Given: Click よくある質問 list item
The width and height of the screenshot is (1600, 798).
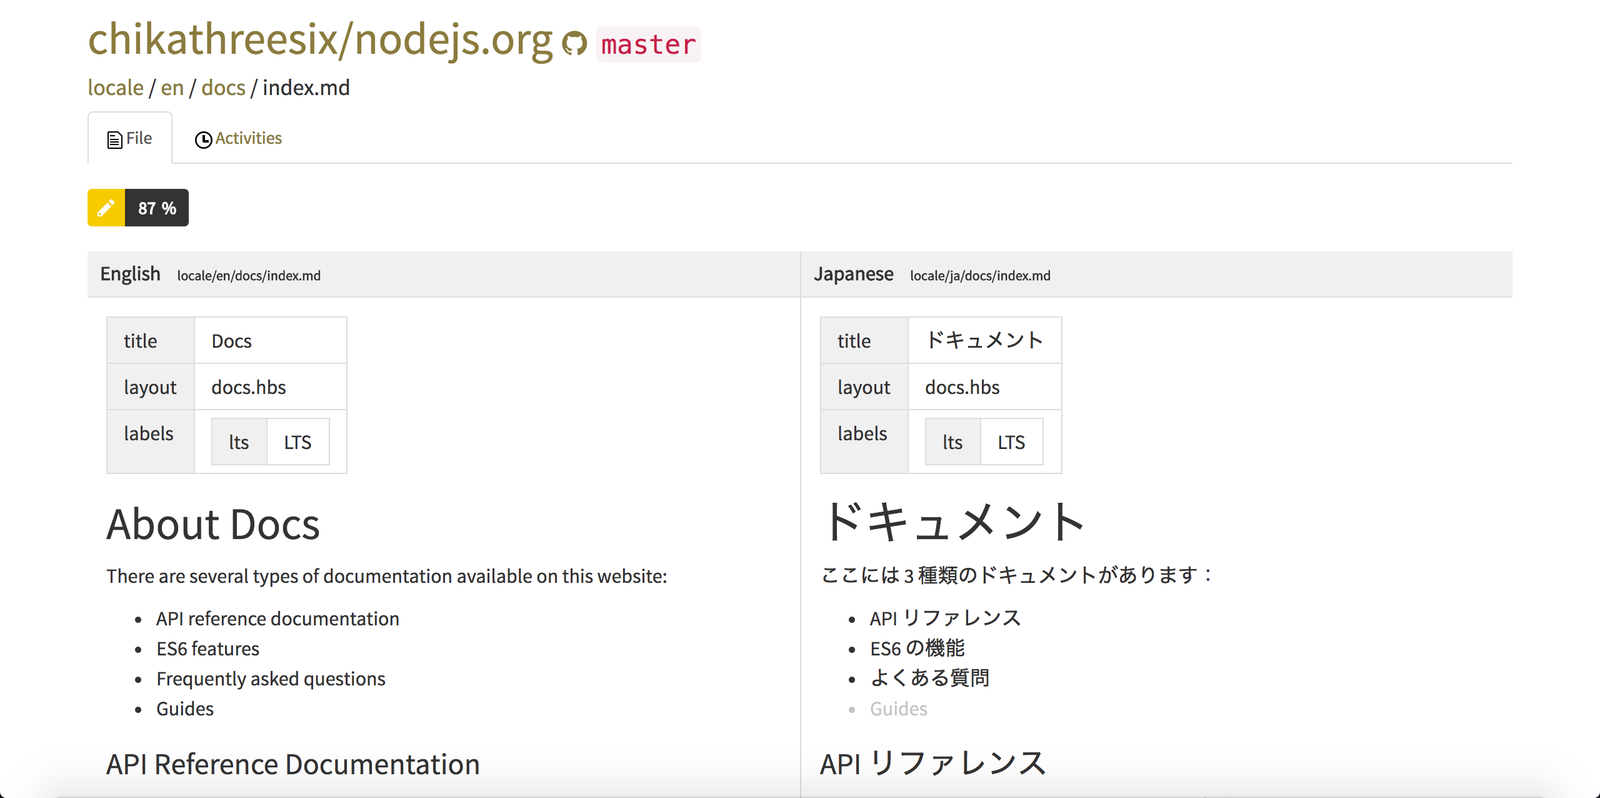Looking at the screenshot, I should point(929,678).
